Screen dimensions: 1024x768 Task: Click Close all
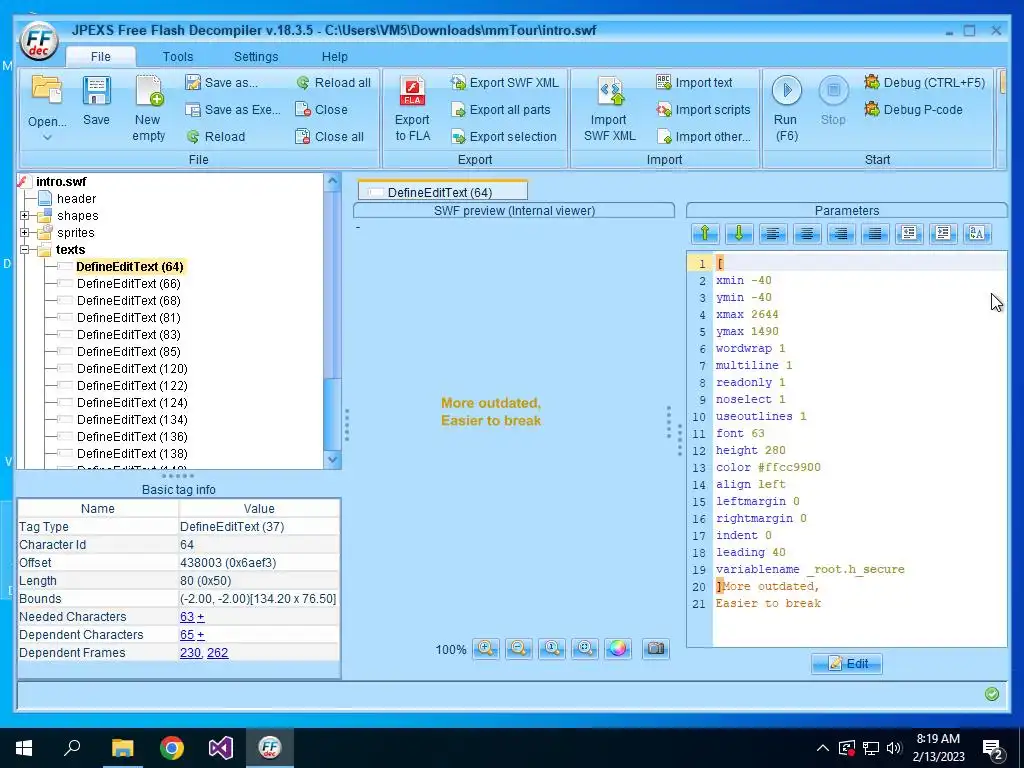[330, 136]
